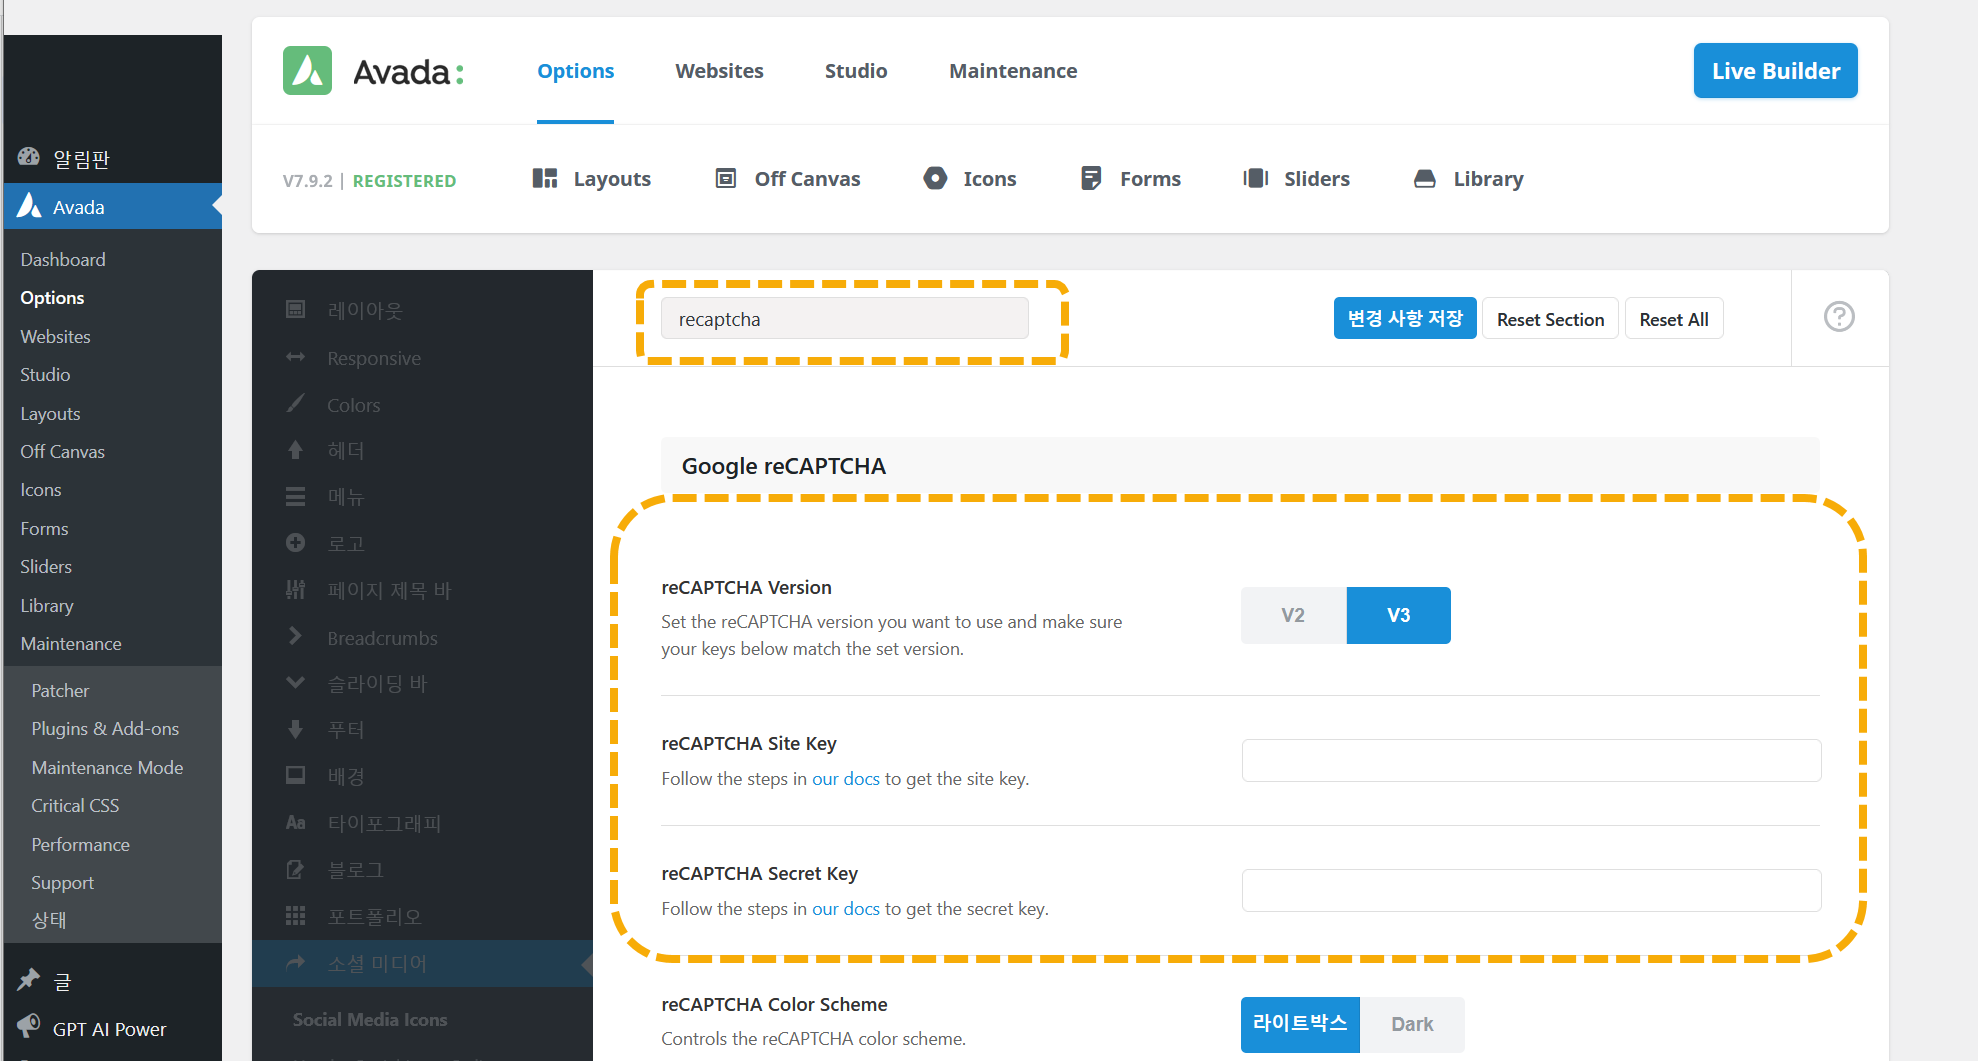
Task: Switch to the Websites tab
Action: tap(719, 71)
